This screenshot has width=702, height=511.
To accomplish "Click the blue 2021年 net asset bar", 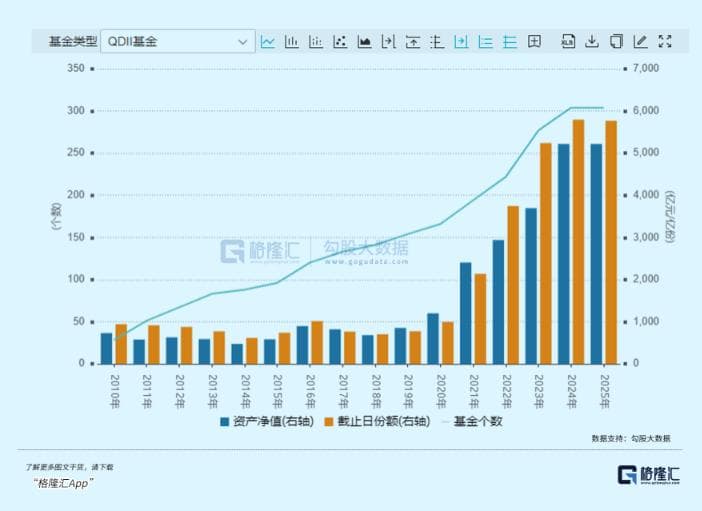I will click(x=466, y=312).
